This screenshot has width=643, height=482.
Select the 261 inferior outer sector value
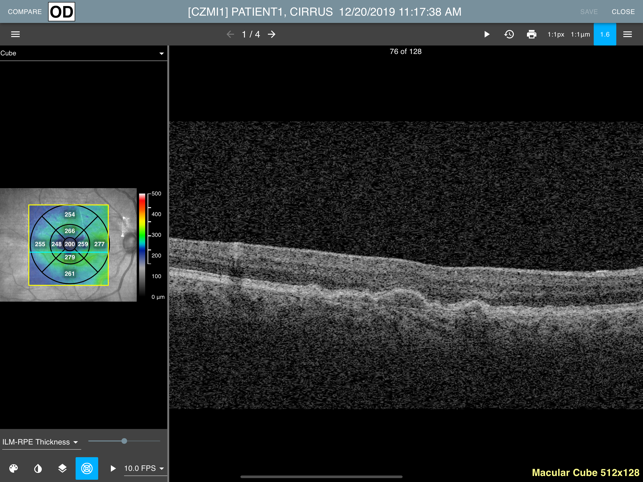point(70,274)
